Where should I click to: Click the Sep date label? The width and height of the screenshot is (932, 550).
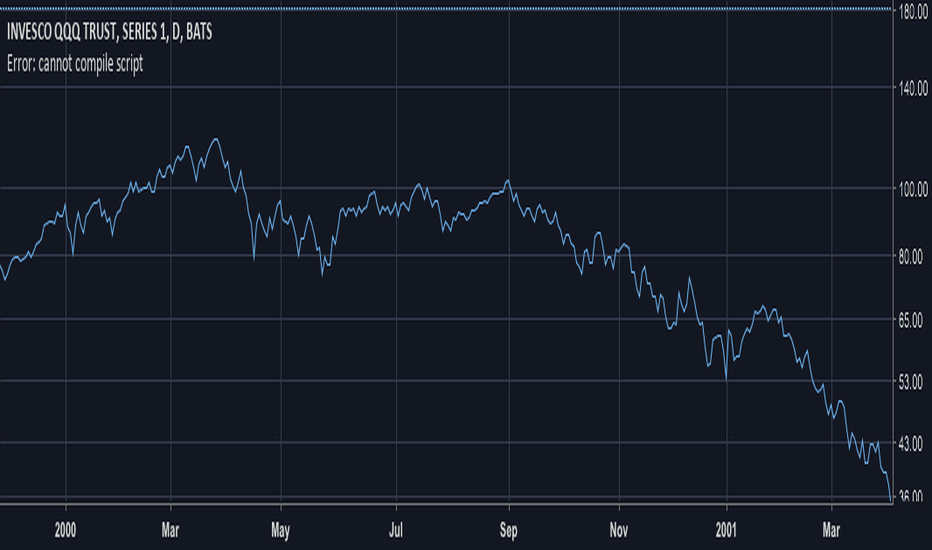[508, 530]
